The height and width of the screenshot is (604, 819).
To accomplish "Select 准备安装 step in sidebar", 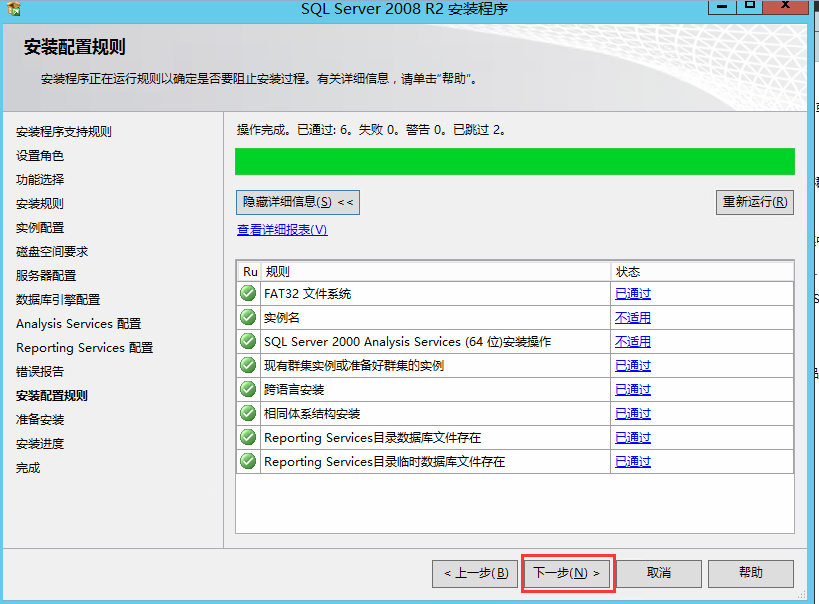I will pyautogui.click(x=40, y=420).
